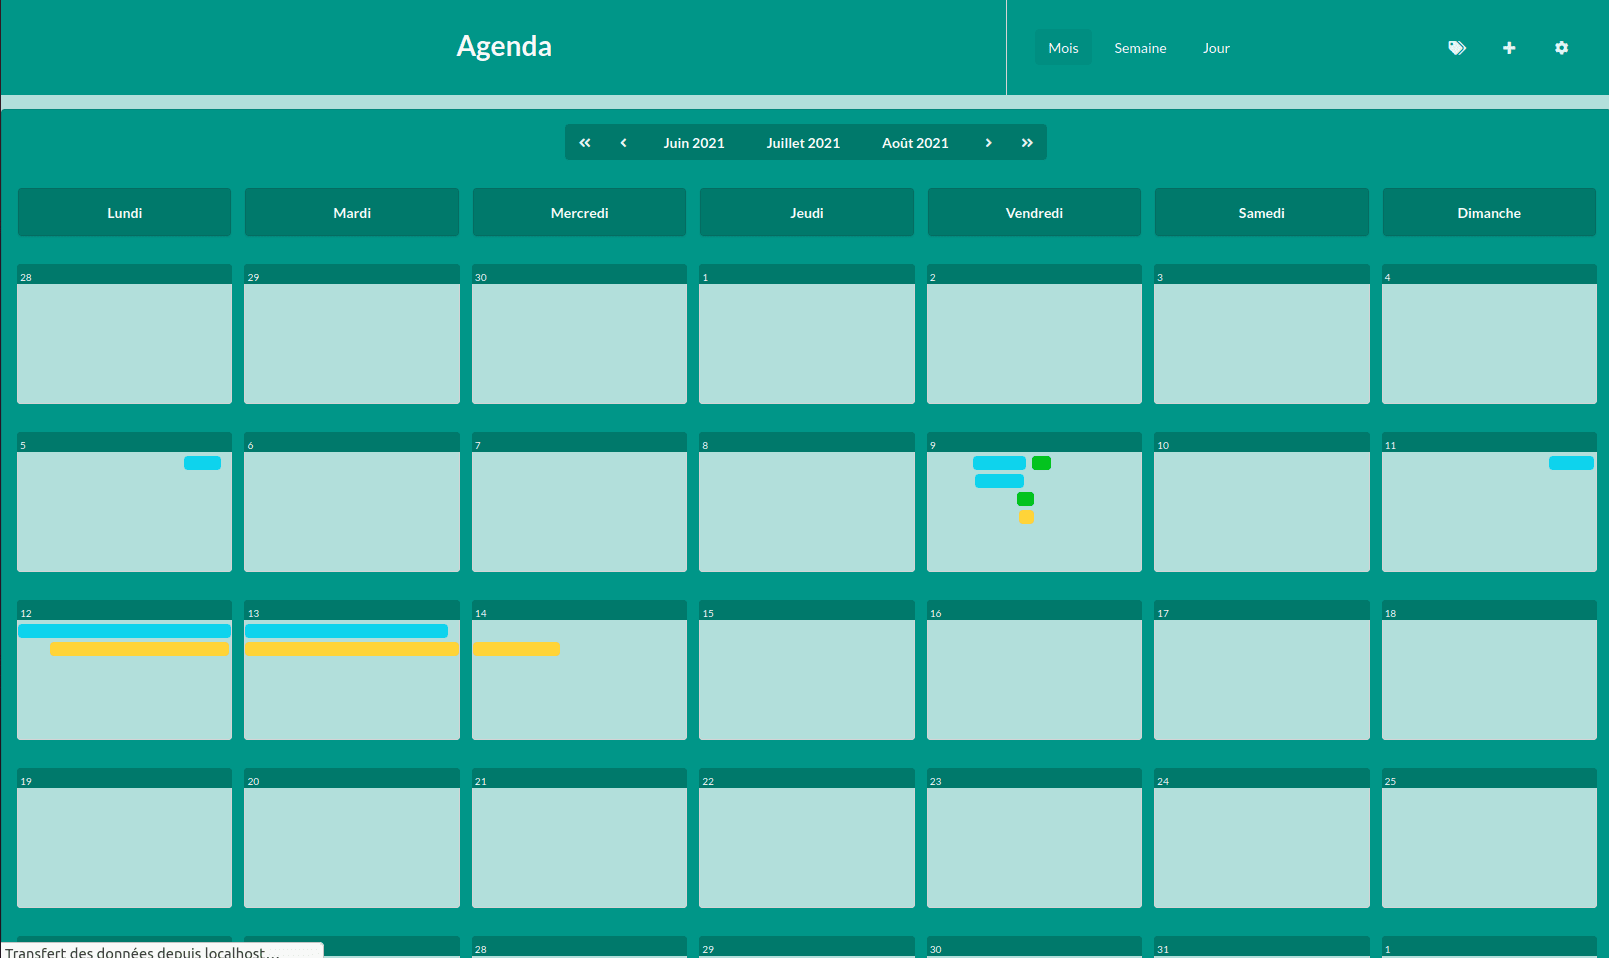
Task: Select day cell 15 under Jeudi
Action: [807, 670]
